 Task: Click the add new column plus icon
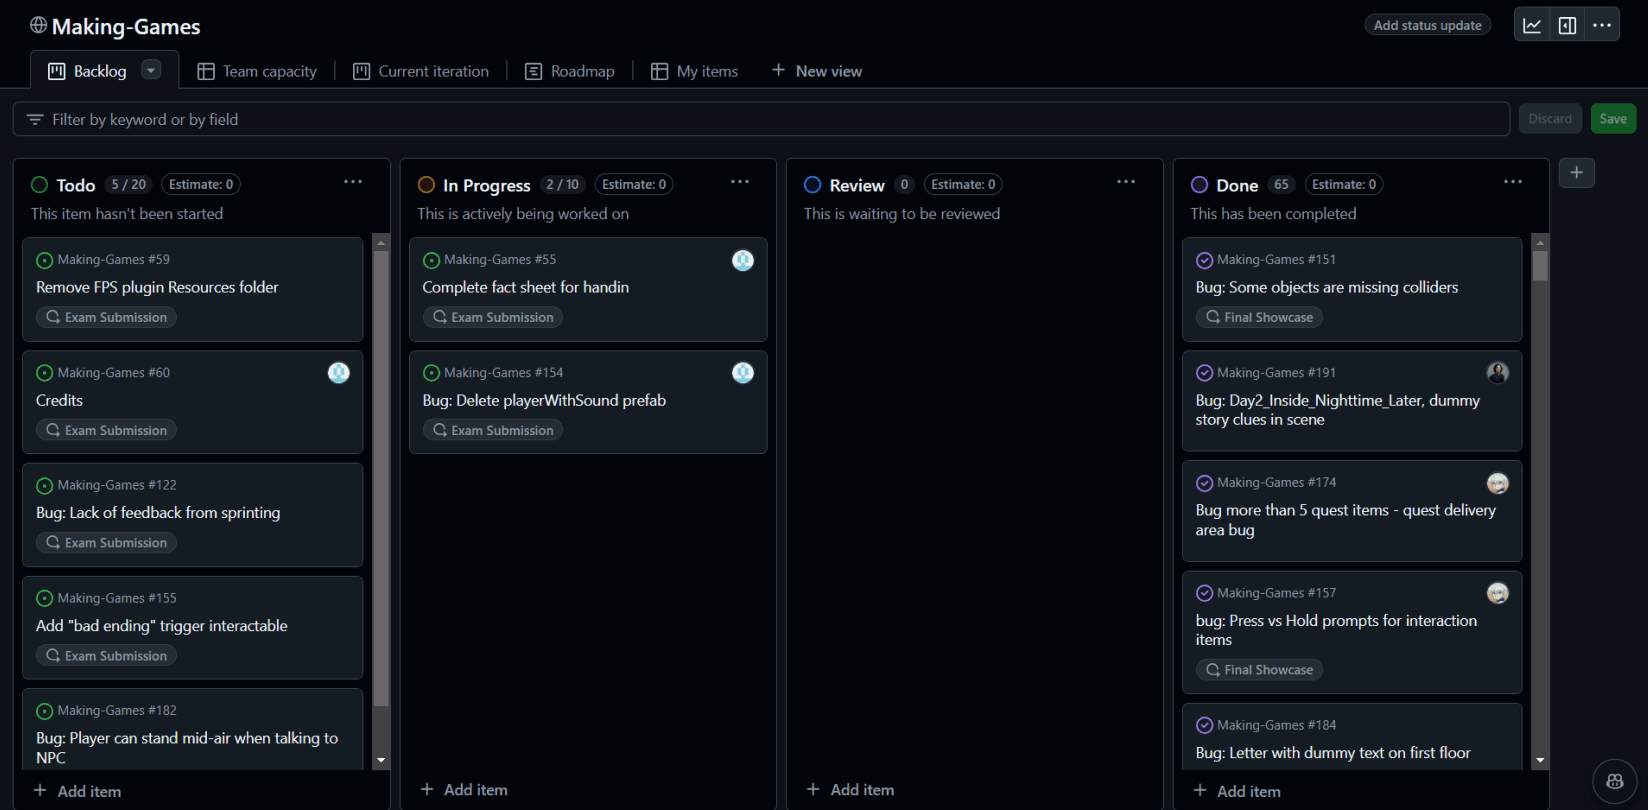[1576, 173]
